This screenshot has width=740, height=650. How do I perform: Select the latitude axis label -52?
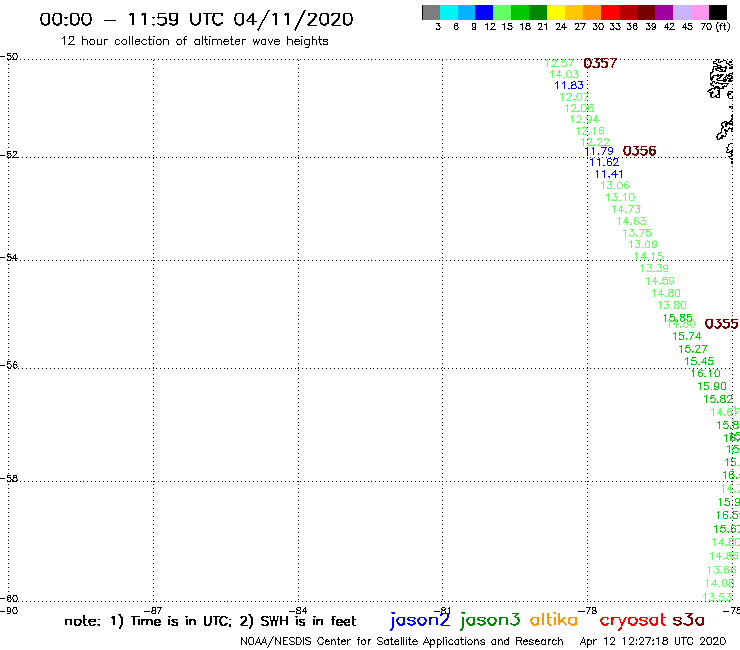[x=9, y=155]
